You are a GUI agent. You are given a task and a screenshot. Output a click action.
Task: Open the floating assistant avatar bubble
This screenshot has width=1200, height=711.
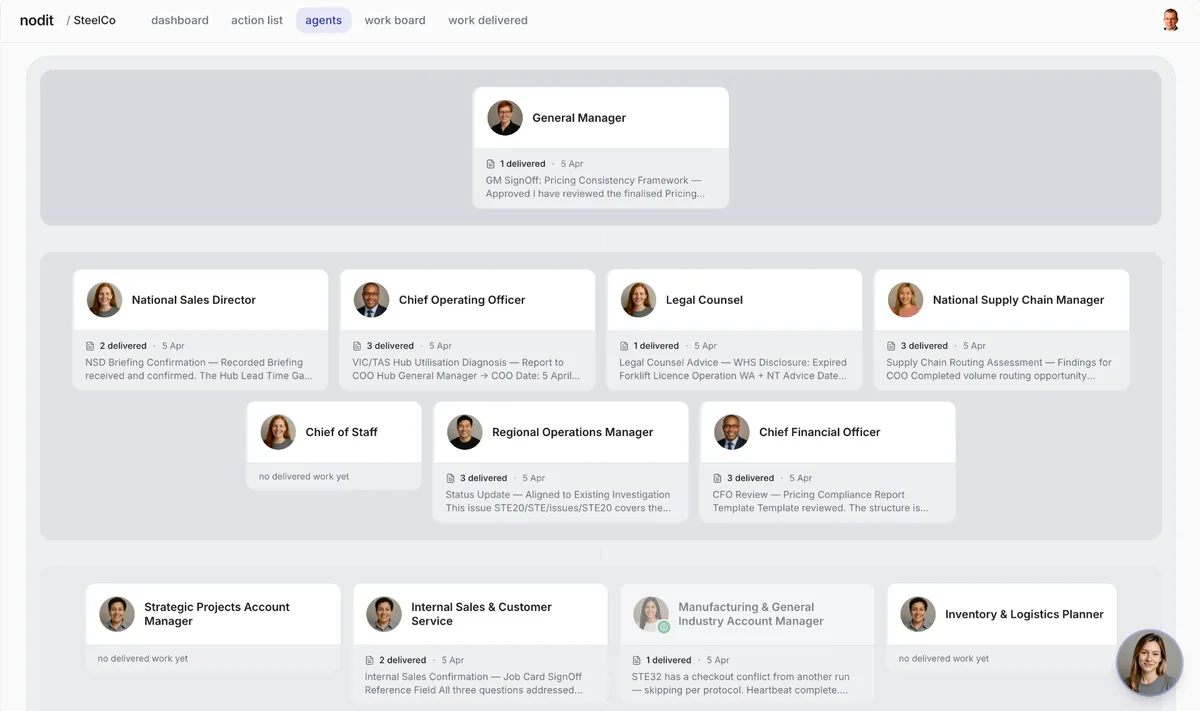click(1150, 663)
